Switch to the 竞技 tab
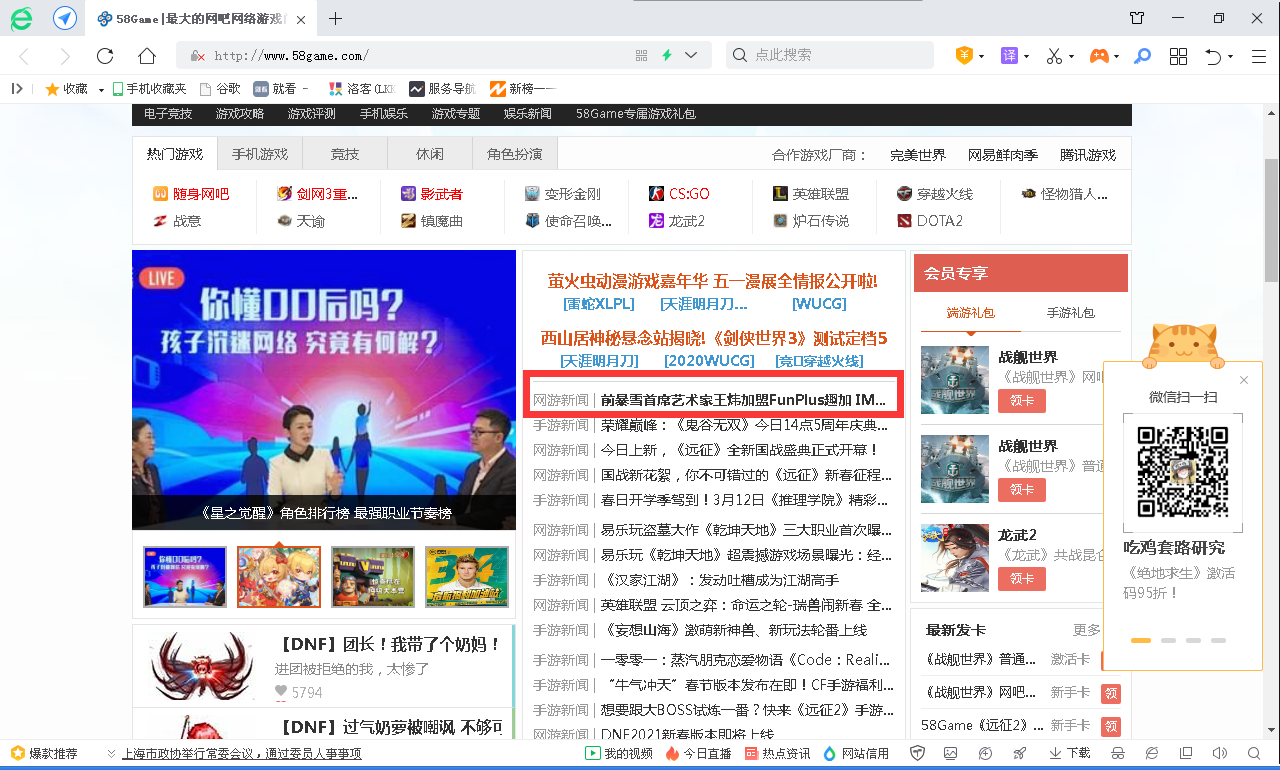 pos(345,154)
